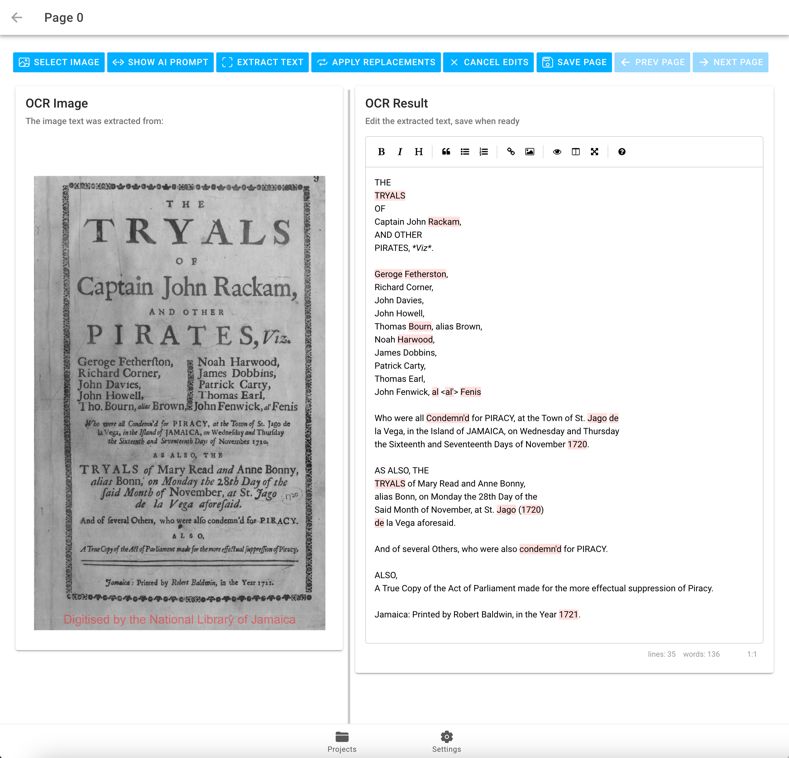Insert a heading with the H icon

[x=419, y=152]
